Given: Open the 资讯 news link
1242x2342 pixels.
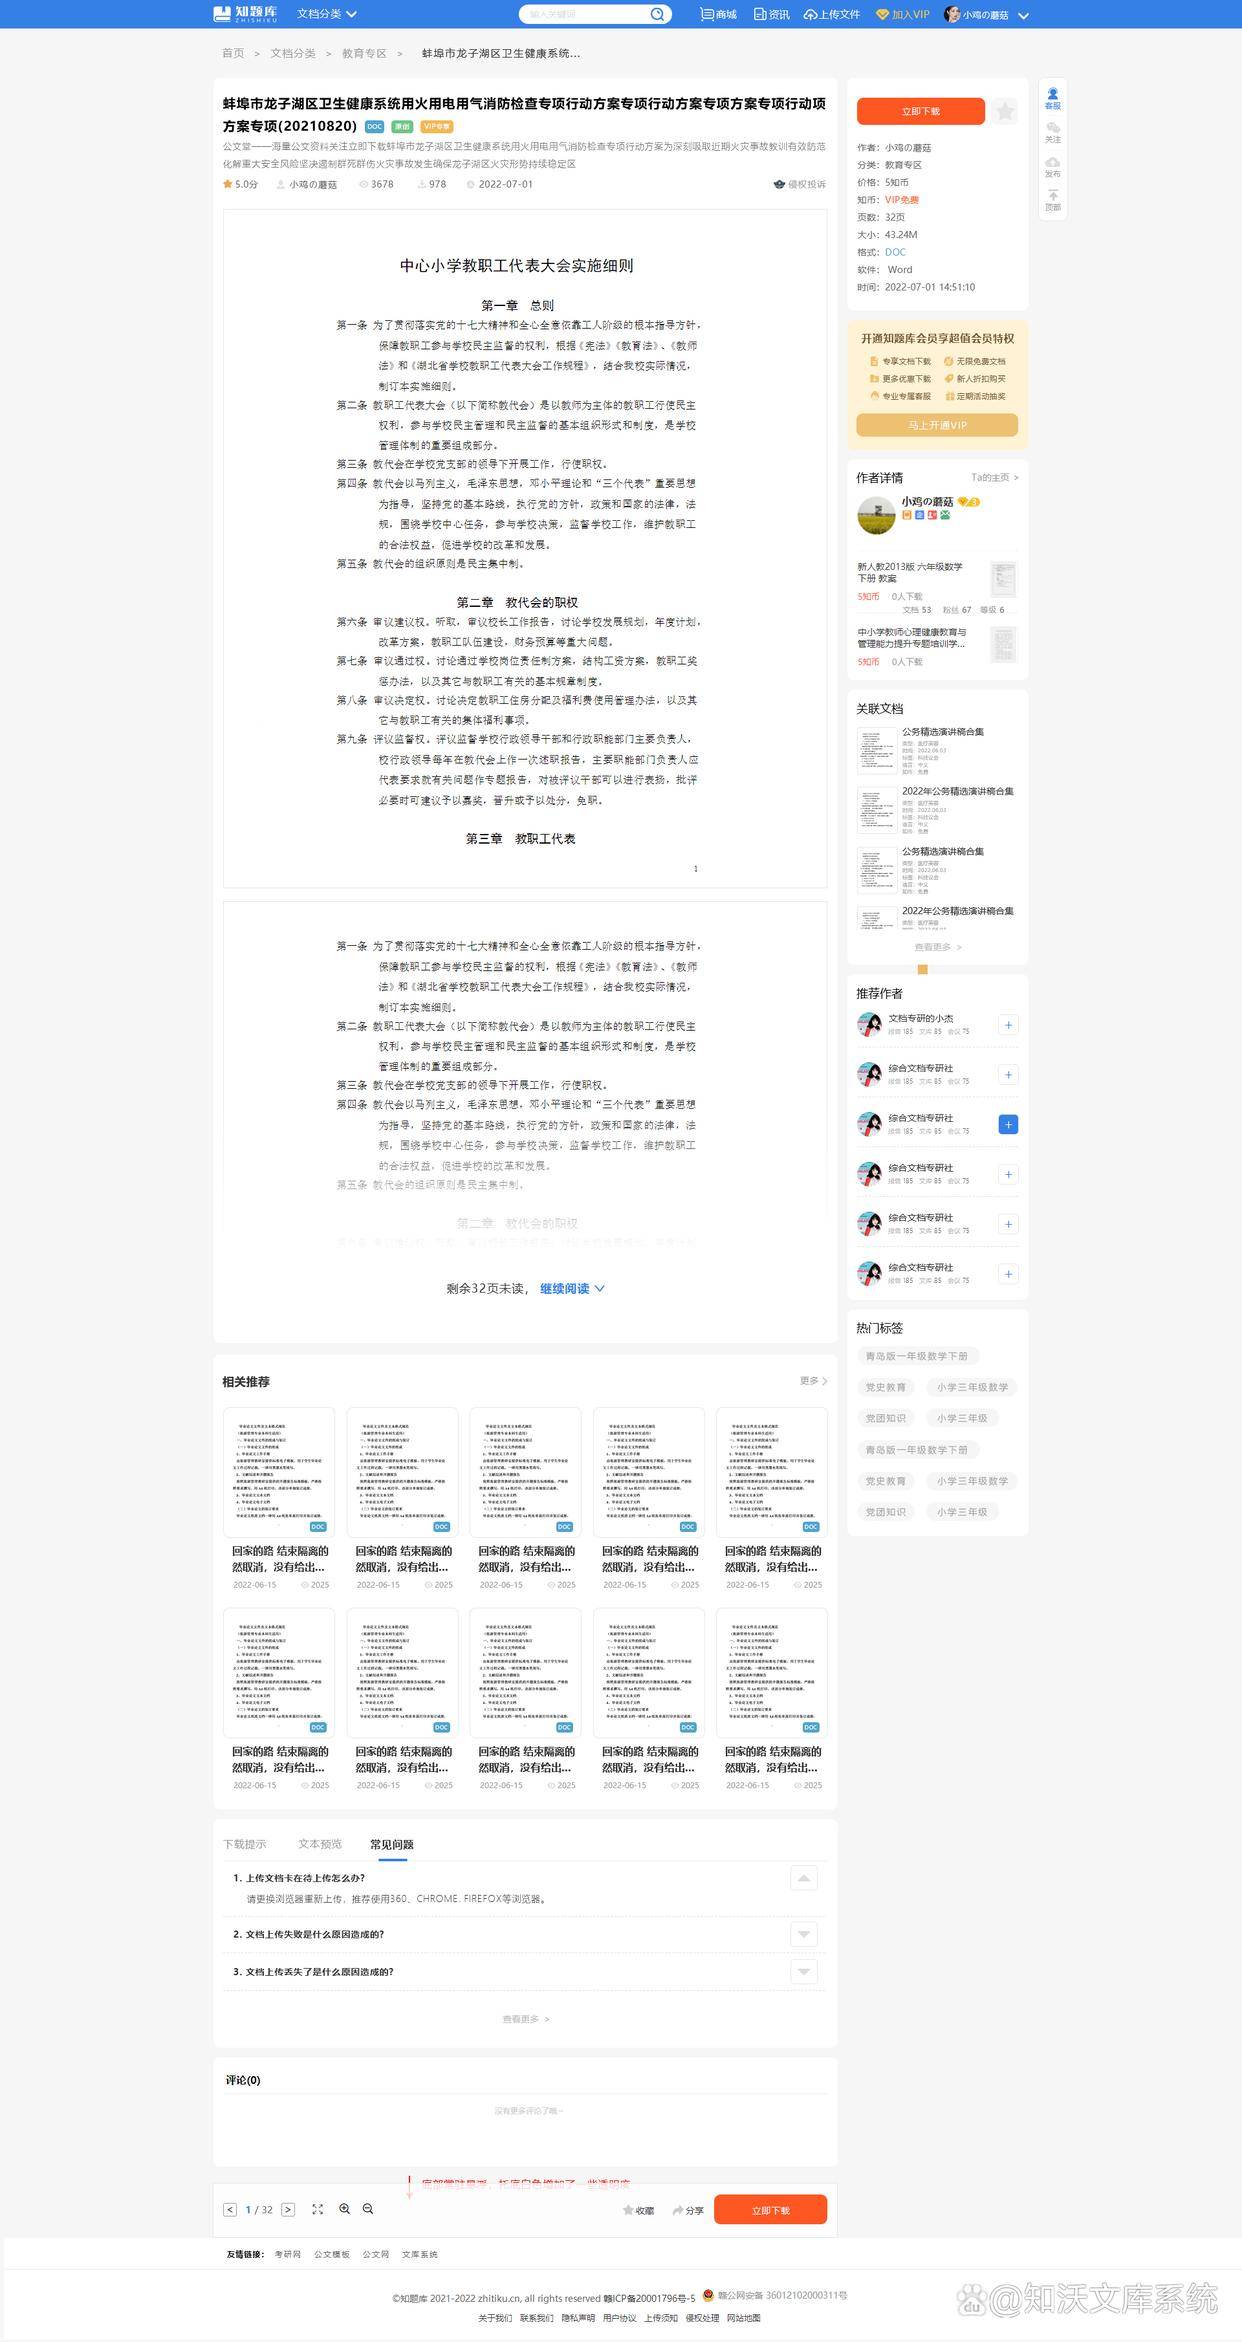Looking at the screenshot, I should (772, 14).
